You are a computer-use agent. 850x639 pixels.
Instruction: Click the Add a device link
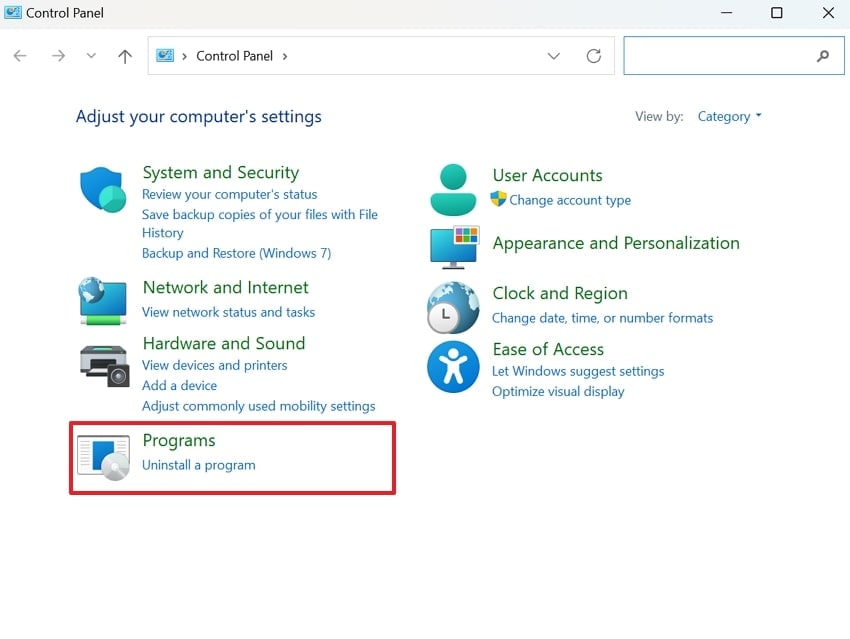tap(179, 385)
